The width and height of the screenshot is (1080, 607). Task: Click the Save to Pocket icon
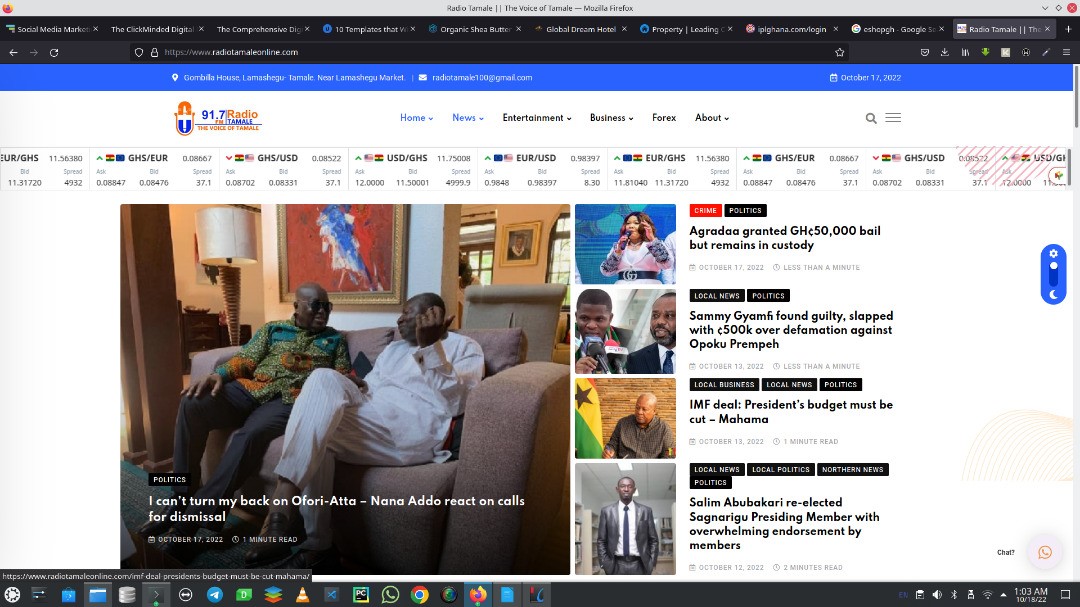coord(925,52)
